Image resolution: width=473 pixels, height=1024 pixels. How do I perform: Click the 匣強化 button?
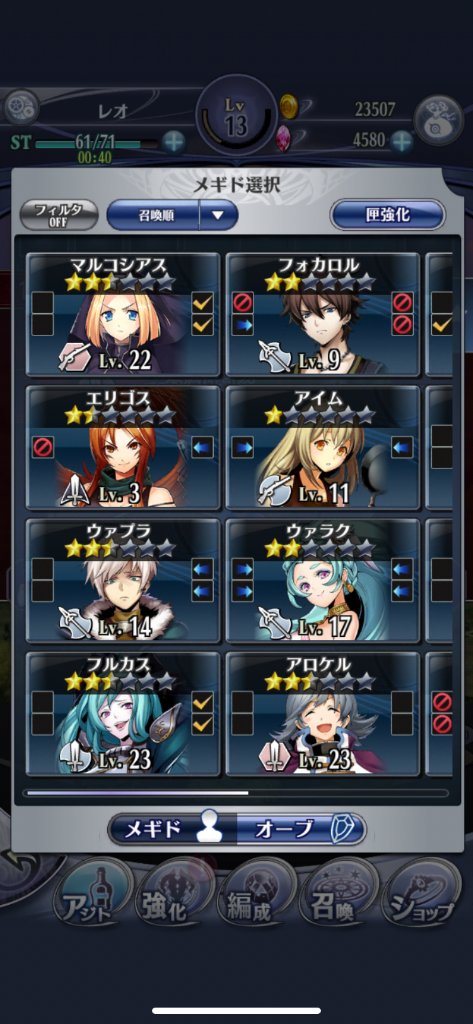[387, 215]
